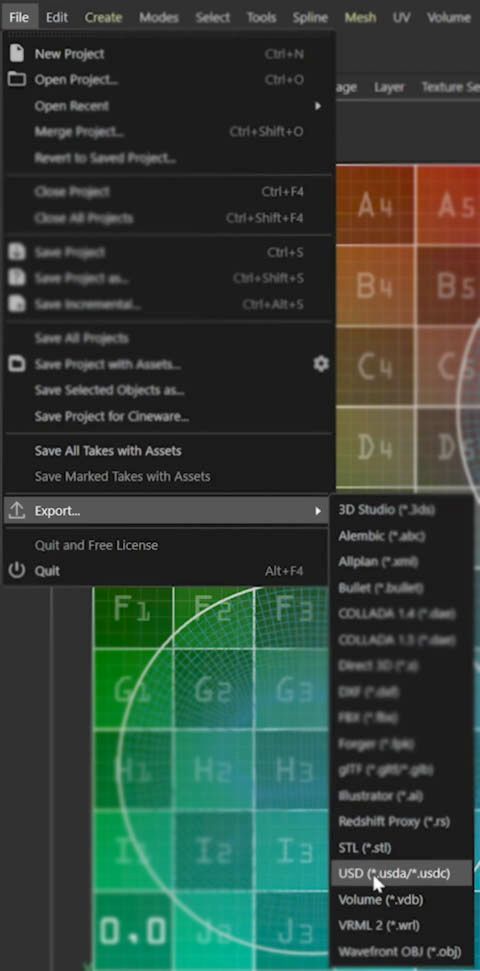Expand the Open Recent submenu arrow
480x971 pixels.
point(318,106)
